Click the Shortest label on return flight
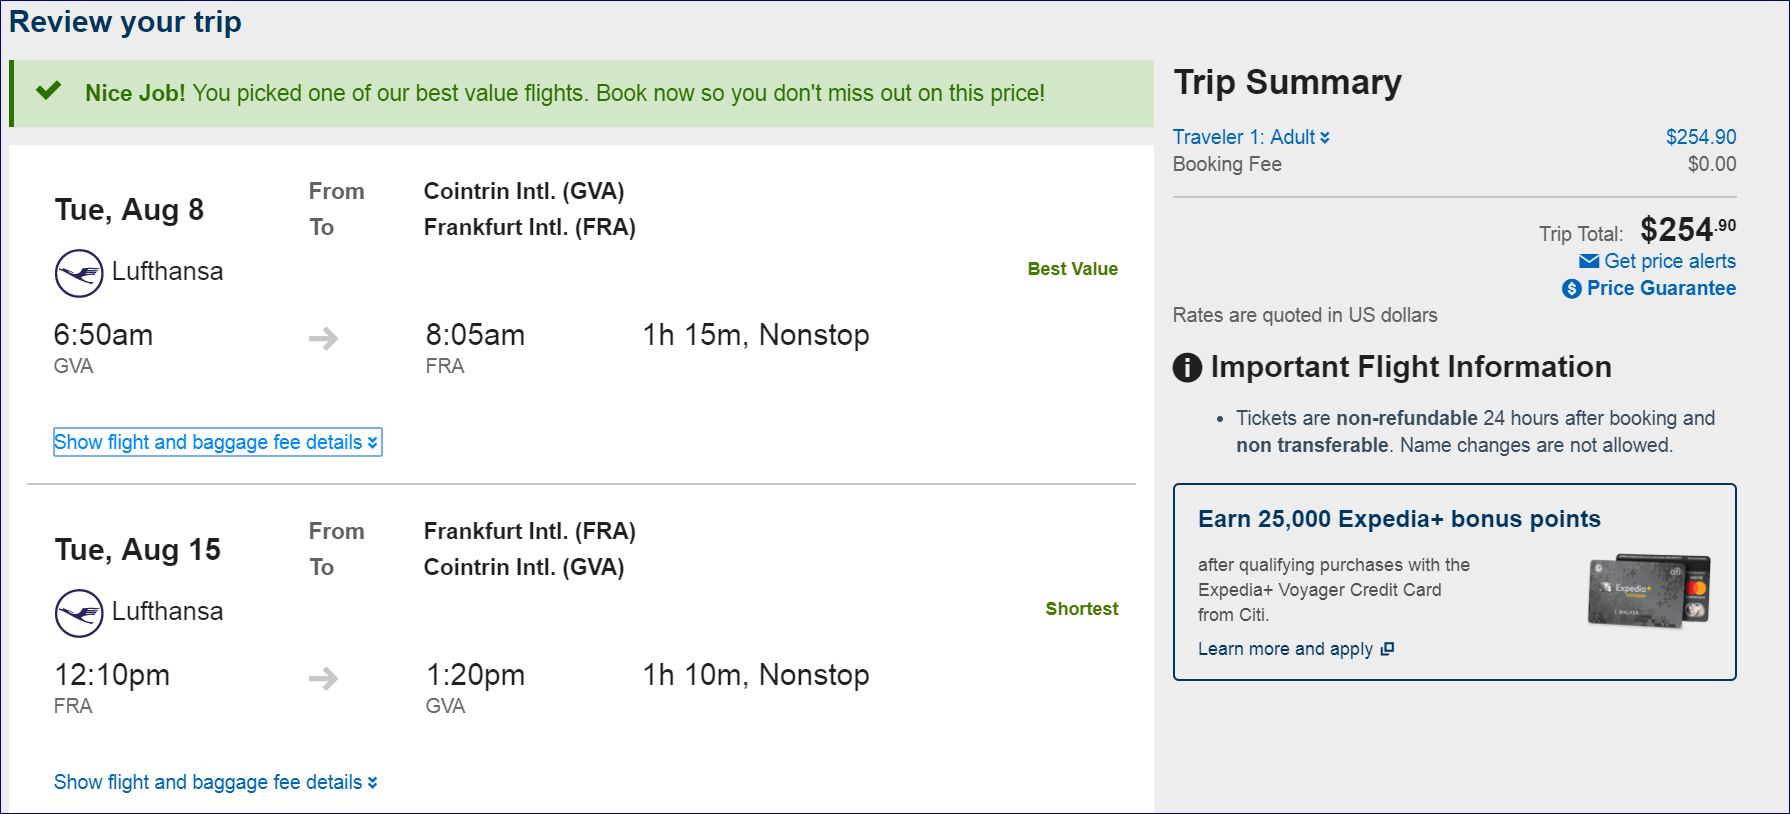Image resolution: width=1790 pixels, height=814 pixels. (x=1081, y=609)
